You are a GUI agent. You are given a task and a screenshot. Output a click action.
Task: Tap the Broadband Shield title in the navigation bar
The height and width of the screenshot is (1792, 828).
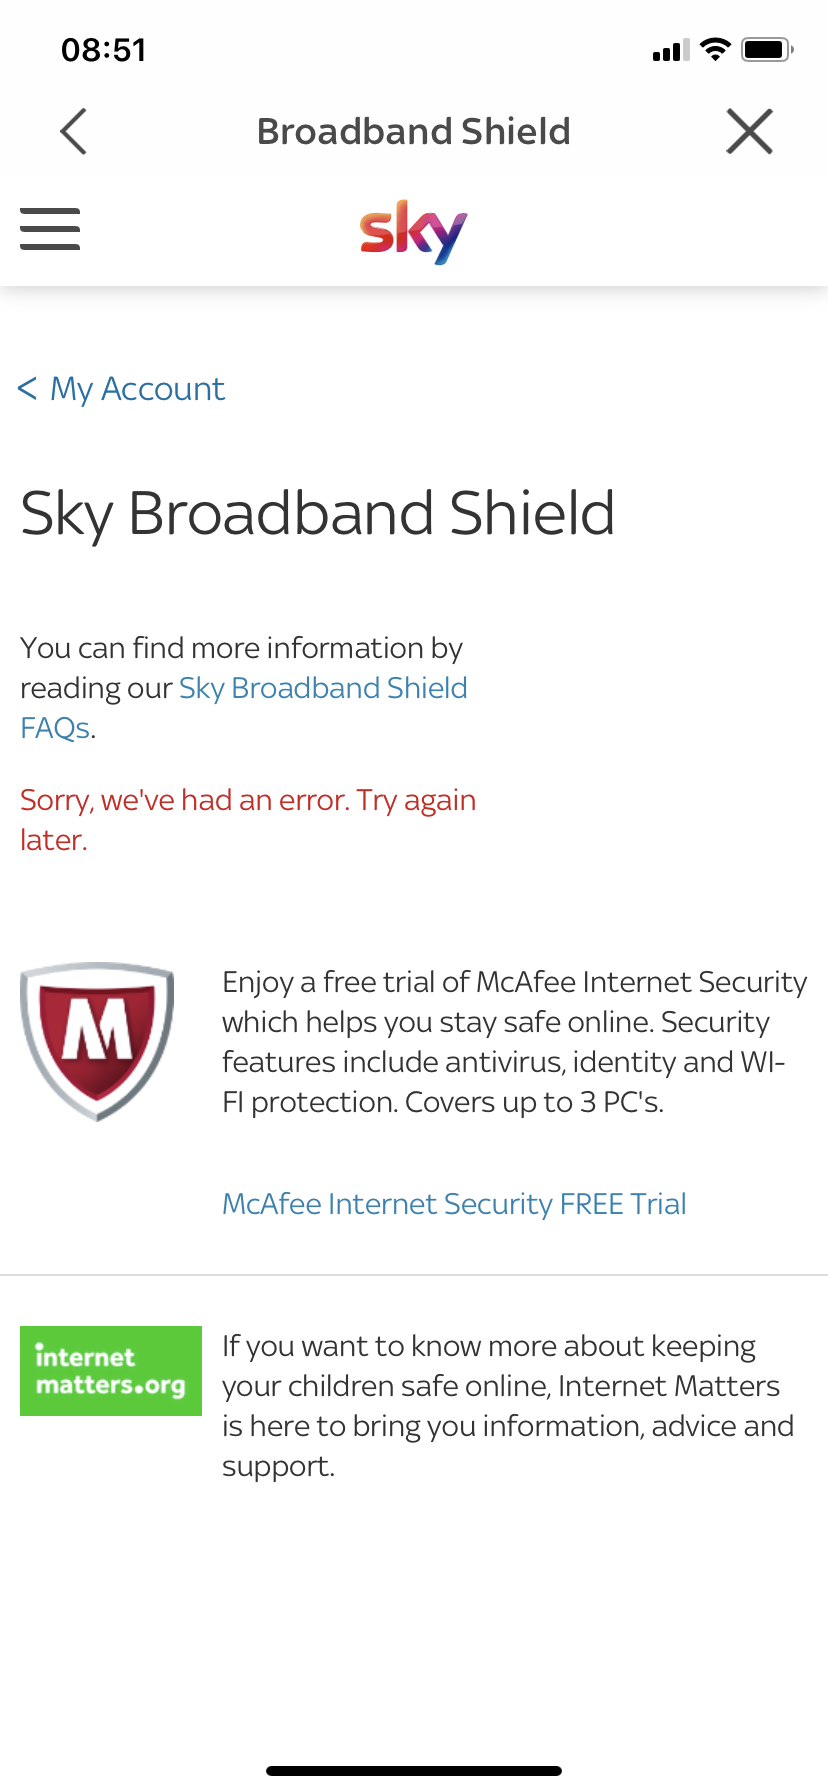pos(413,131)
